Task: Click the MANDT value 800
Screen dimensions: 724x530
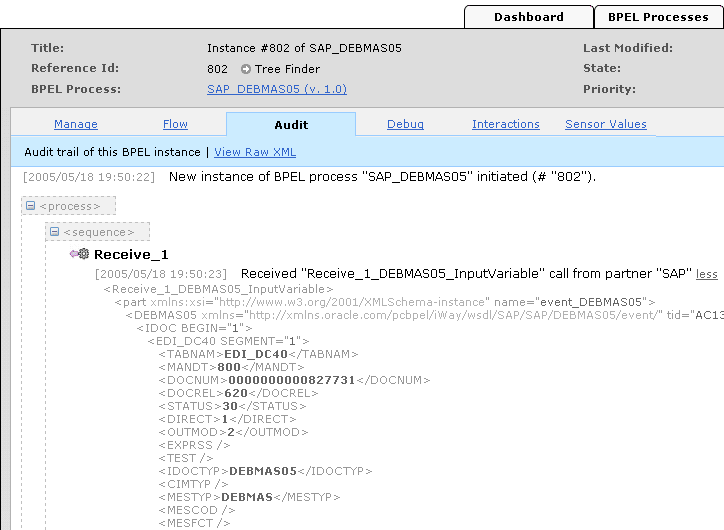Action: click(229, 367)
